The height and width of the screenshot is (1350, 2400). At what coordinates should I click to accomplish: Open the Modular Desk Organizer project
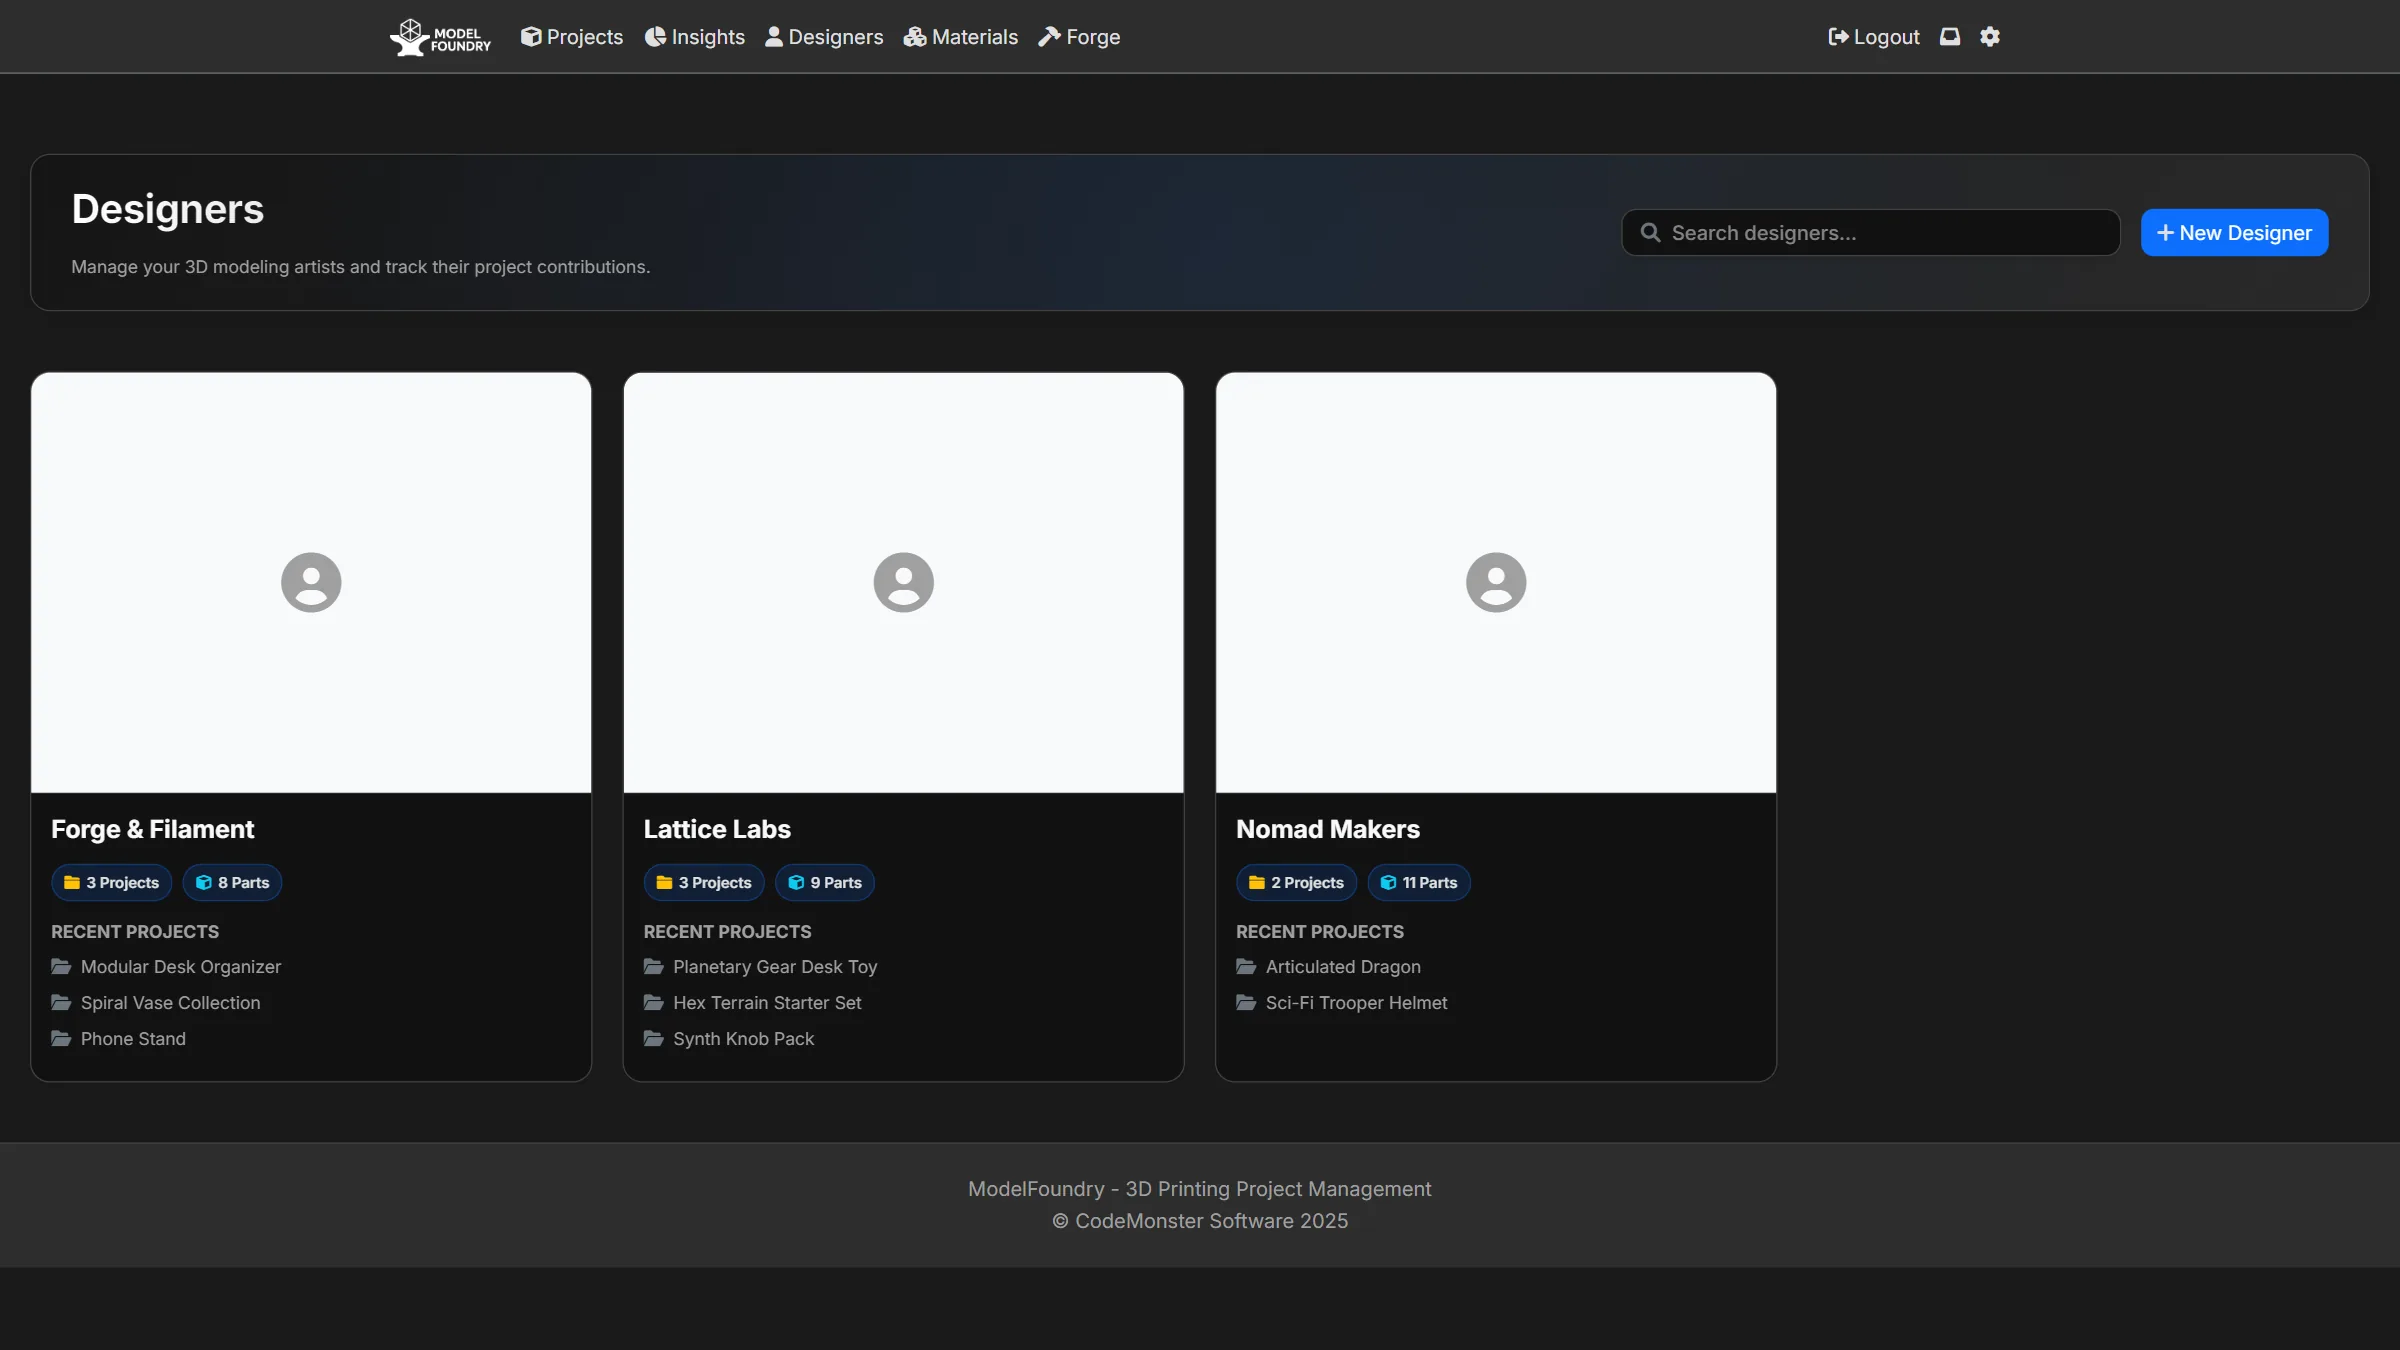coord(181,967)
